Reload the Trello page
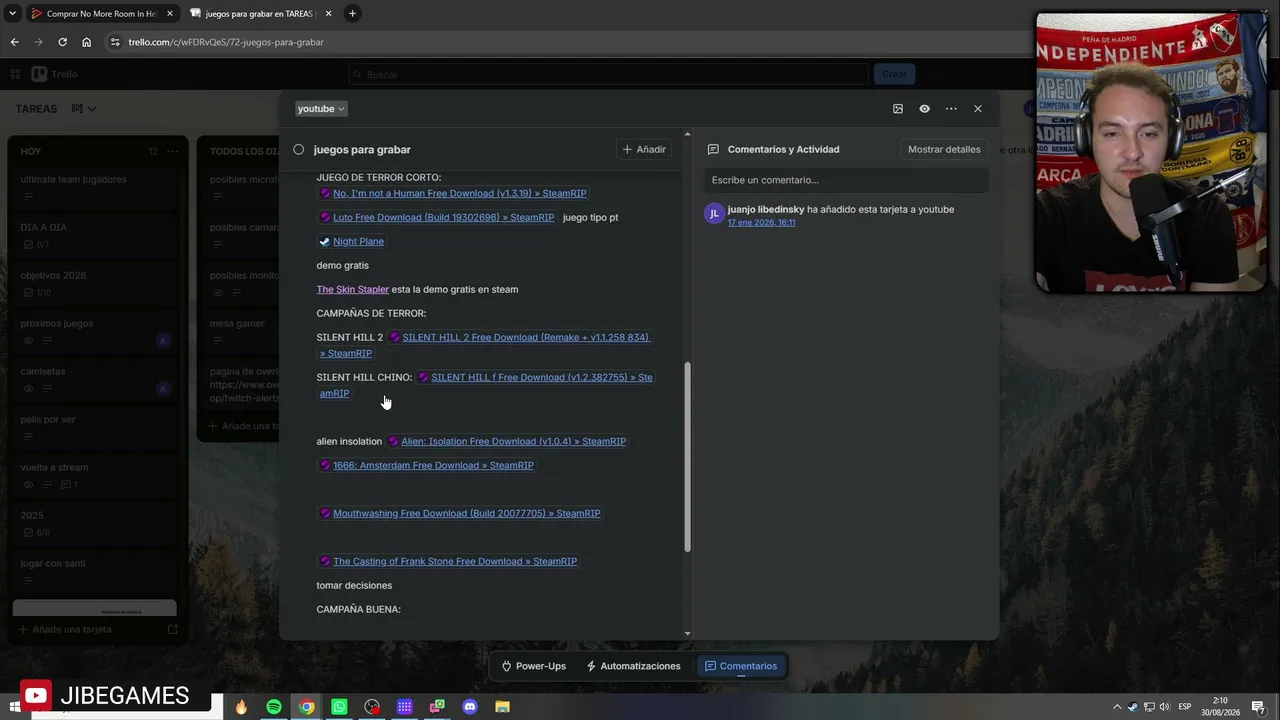The width and height of the screenshot is (1280, 720). tap(62, 42)
